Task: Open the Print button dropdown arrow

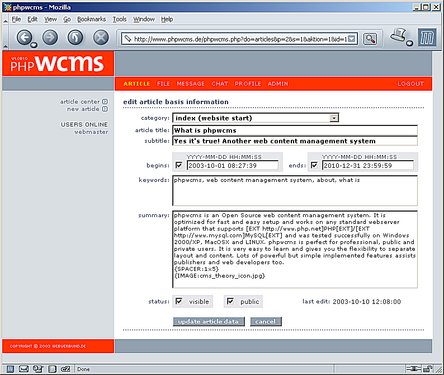Action: click(410, 43)
